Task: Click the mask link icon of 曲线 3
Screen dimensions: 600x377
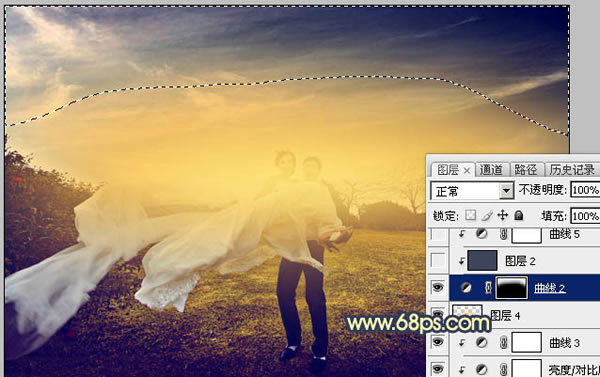Action: (503, 343)
